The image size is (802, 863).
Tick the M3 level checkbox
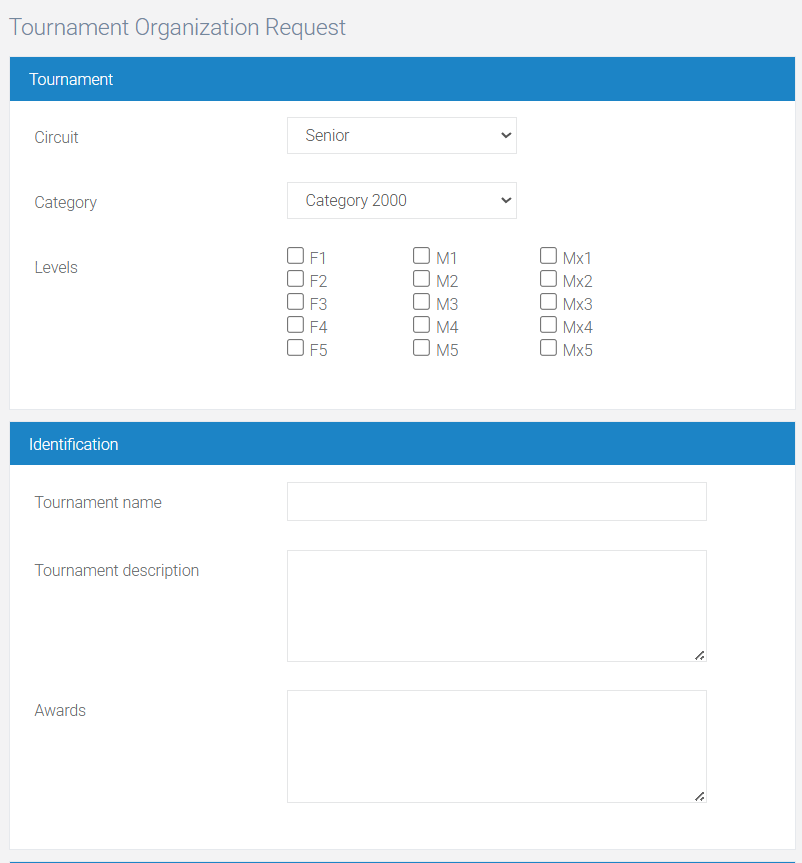[421, 302]
